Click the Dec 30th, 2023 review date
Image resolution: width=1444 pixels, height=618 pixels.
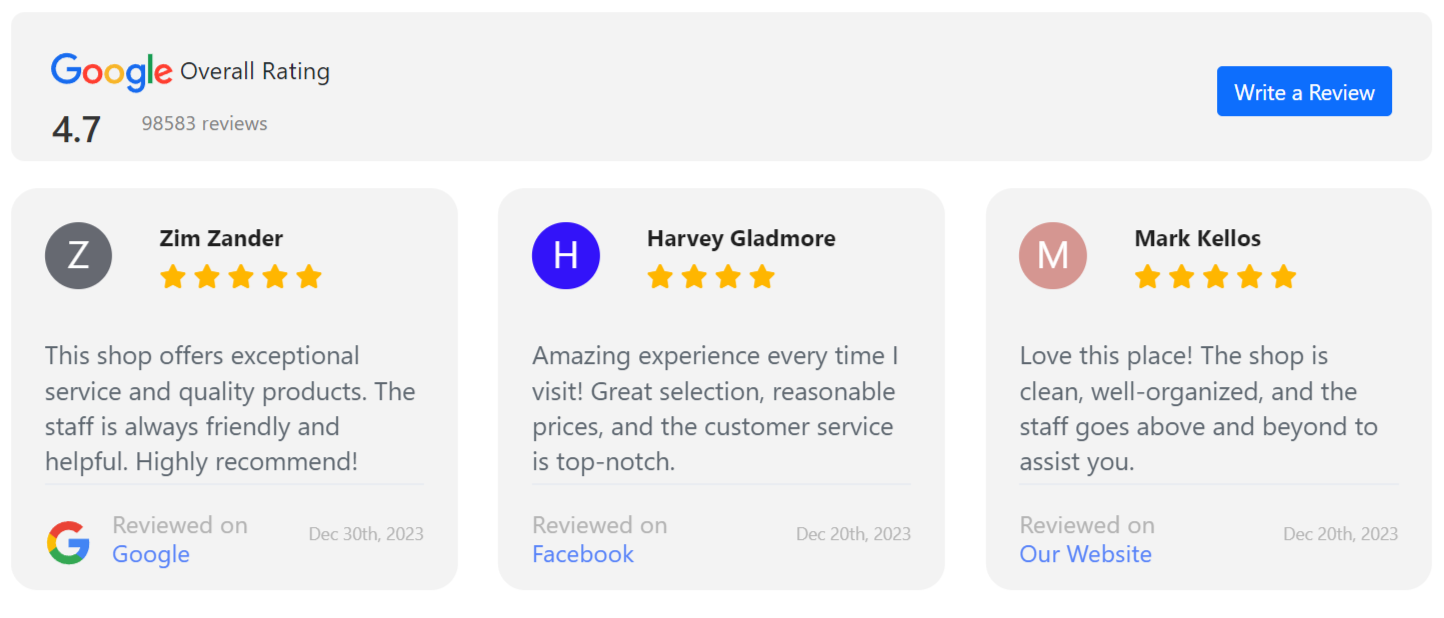[x=366, y=534]
